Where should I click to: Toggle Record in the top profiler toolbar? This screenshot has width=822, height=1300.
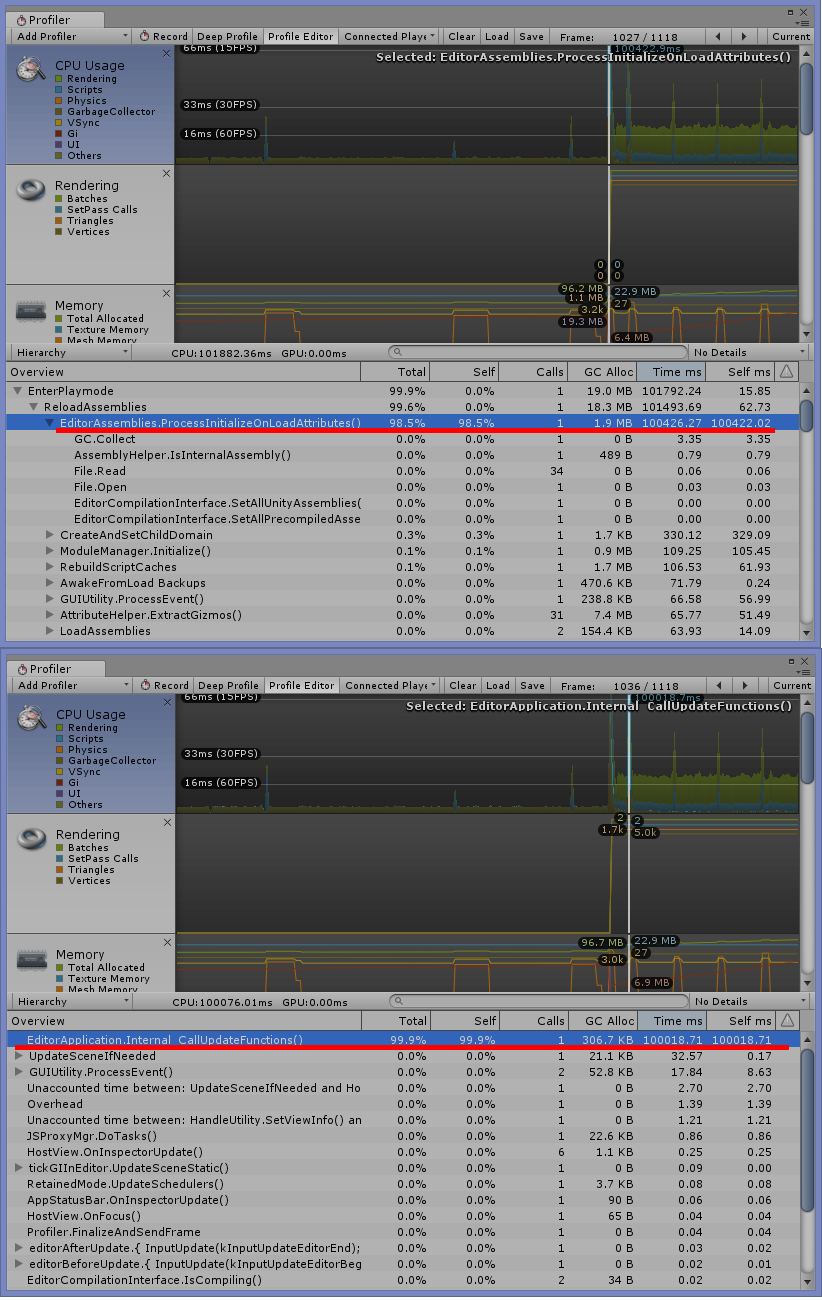(164, 37)
